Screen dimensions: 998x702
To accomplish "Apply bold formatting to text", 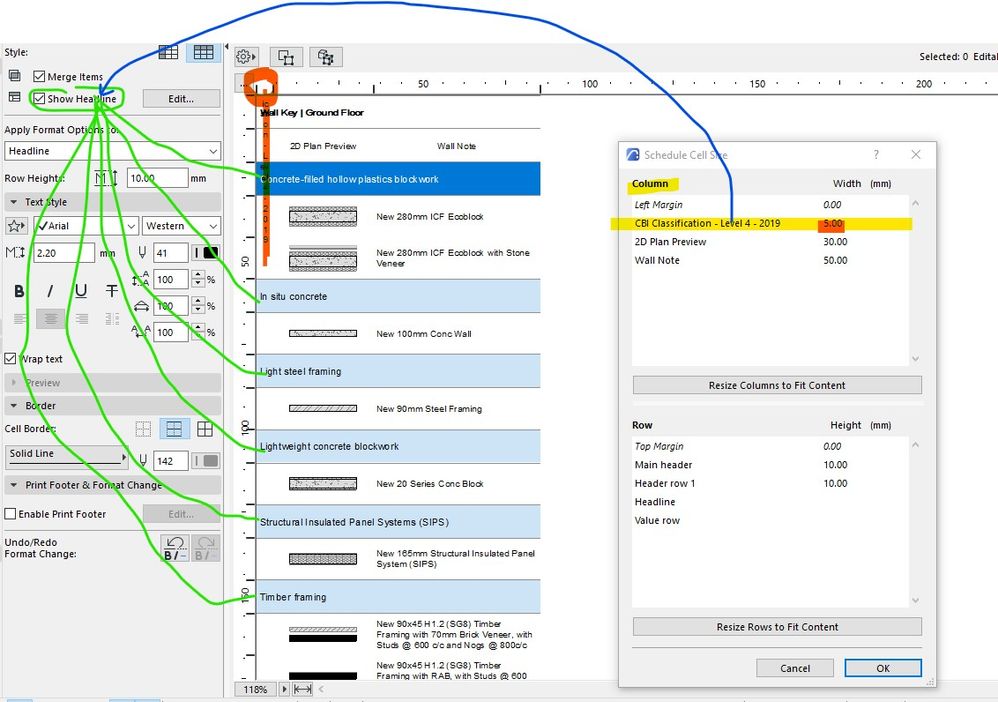I will tap(17, 291).
